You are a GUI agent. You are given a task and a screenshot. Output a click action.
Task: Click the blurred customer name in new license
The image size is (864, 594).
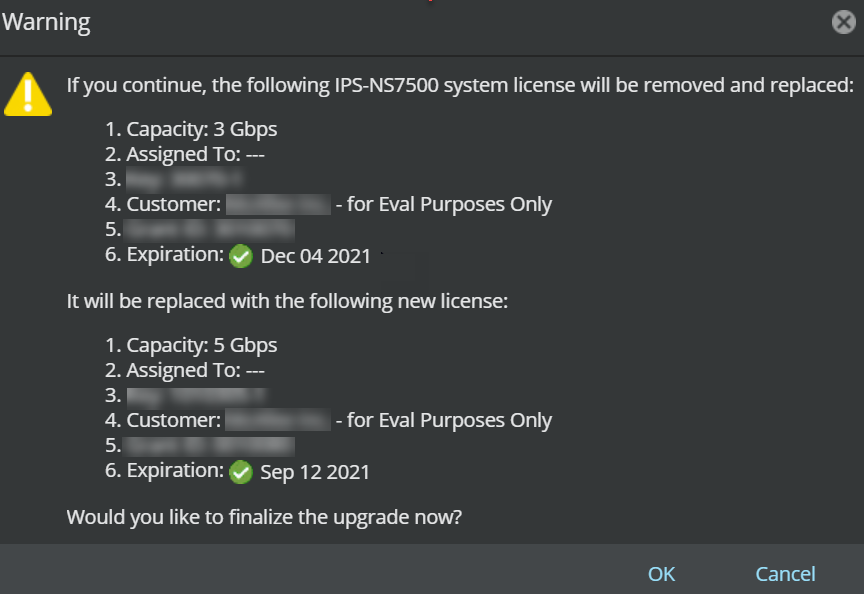point(278,420)
